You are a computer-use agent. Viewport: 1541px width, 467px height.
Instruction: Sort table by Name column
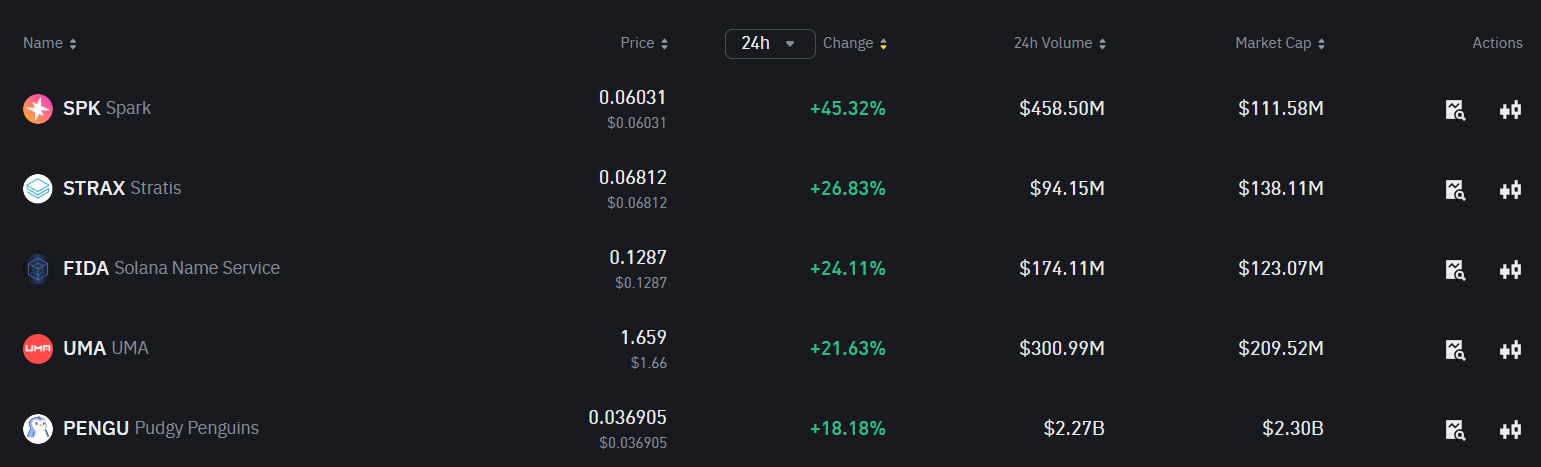pos(50,44)
